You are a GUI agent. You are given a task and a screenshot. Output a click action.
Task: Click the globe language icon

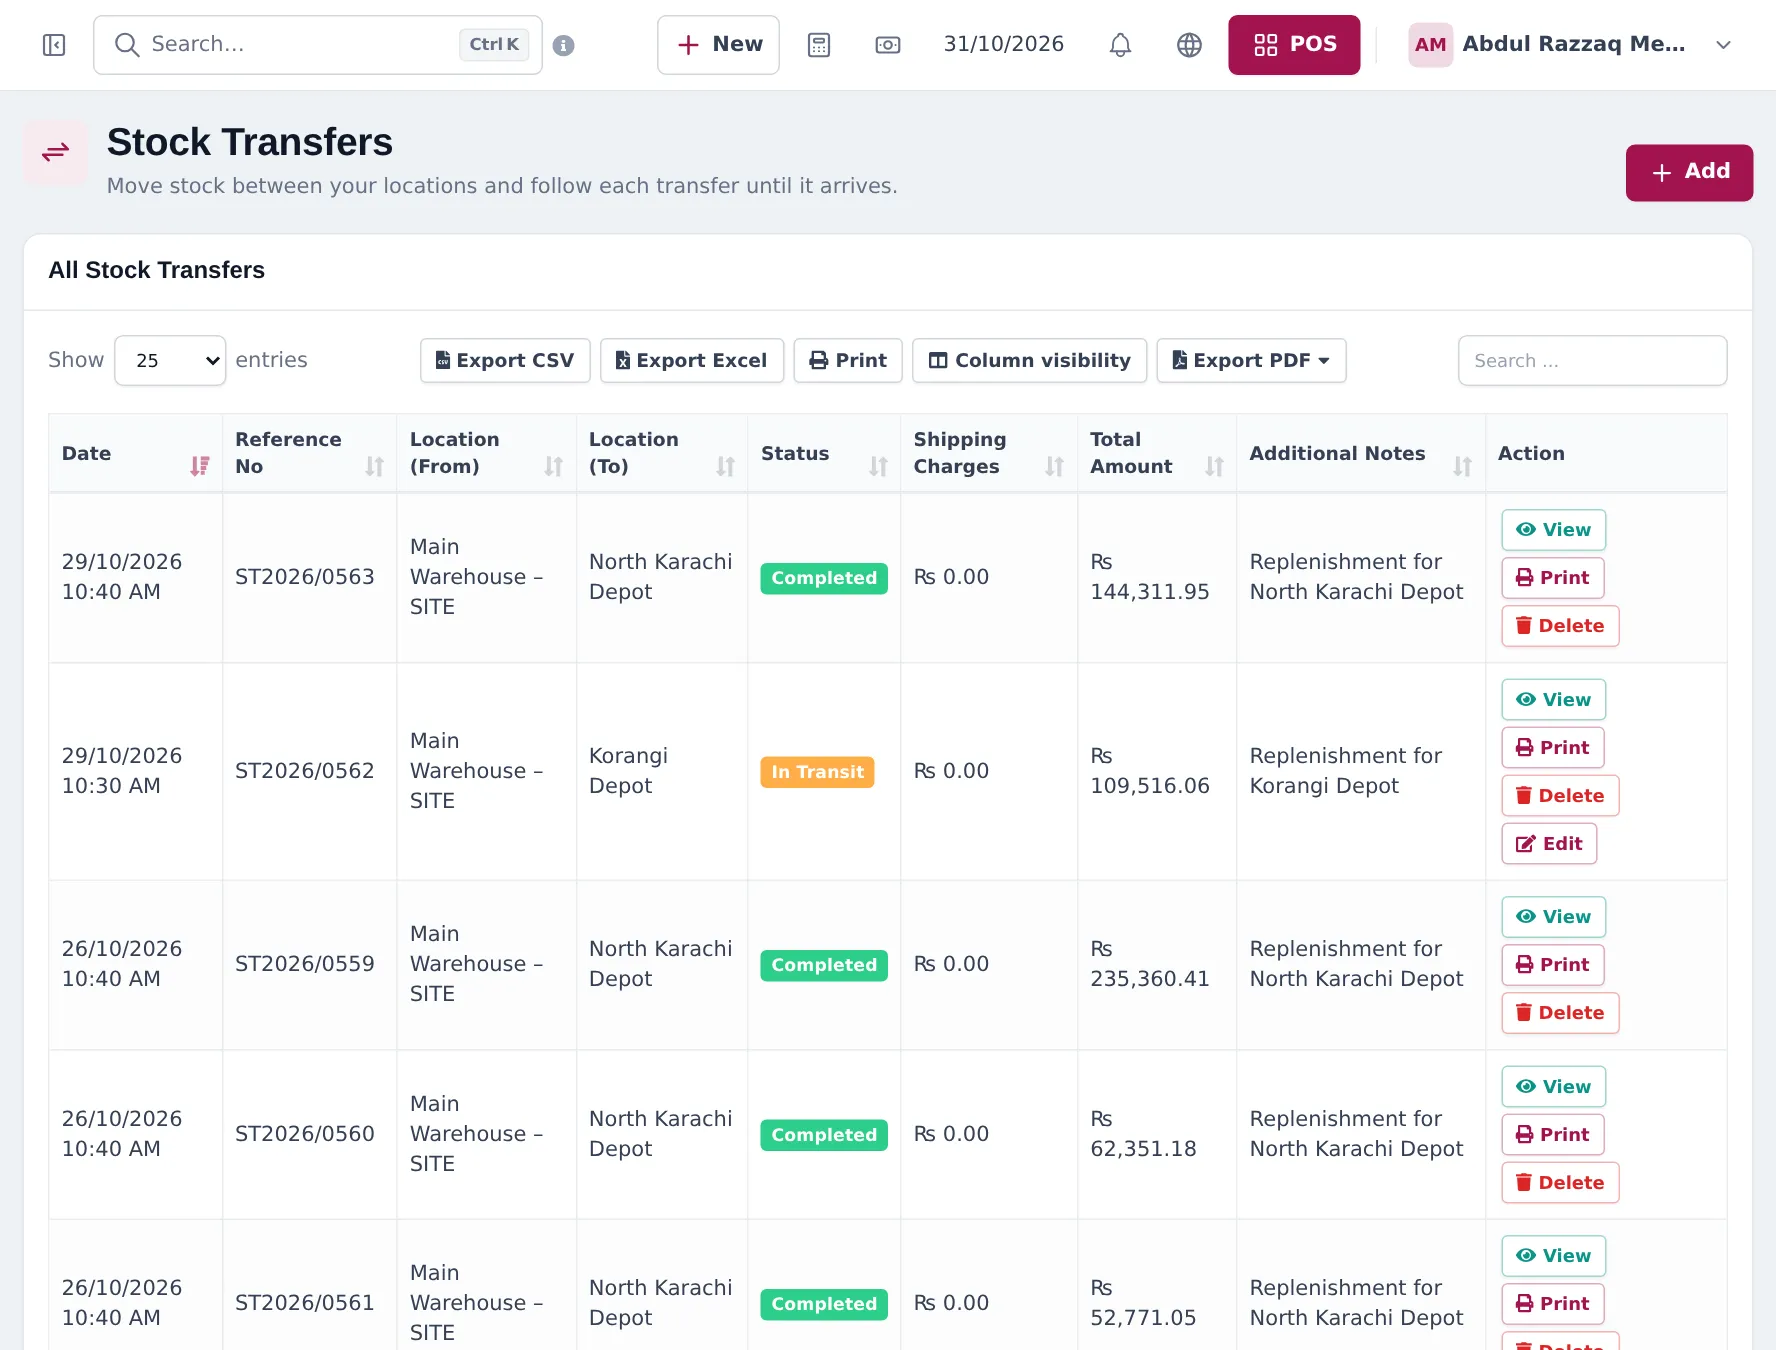[x=1189, y=45]
